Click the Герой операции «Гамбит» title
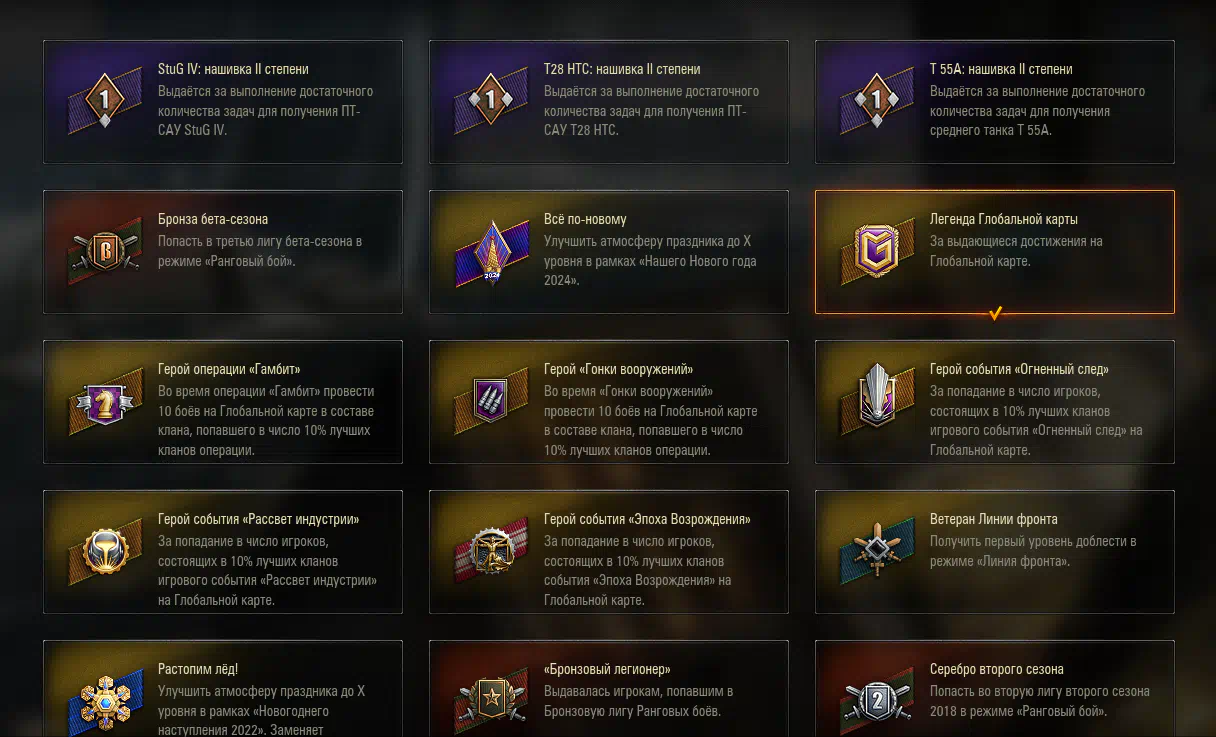Image resolution: width=1216 pixels, height=737 pixels. pyautogui.click(x=229, y=369)
